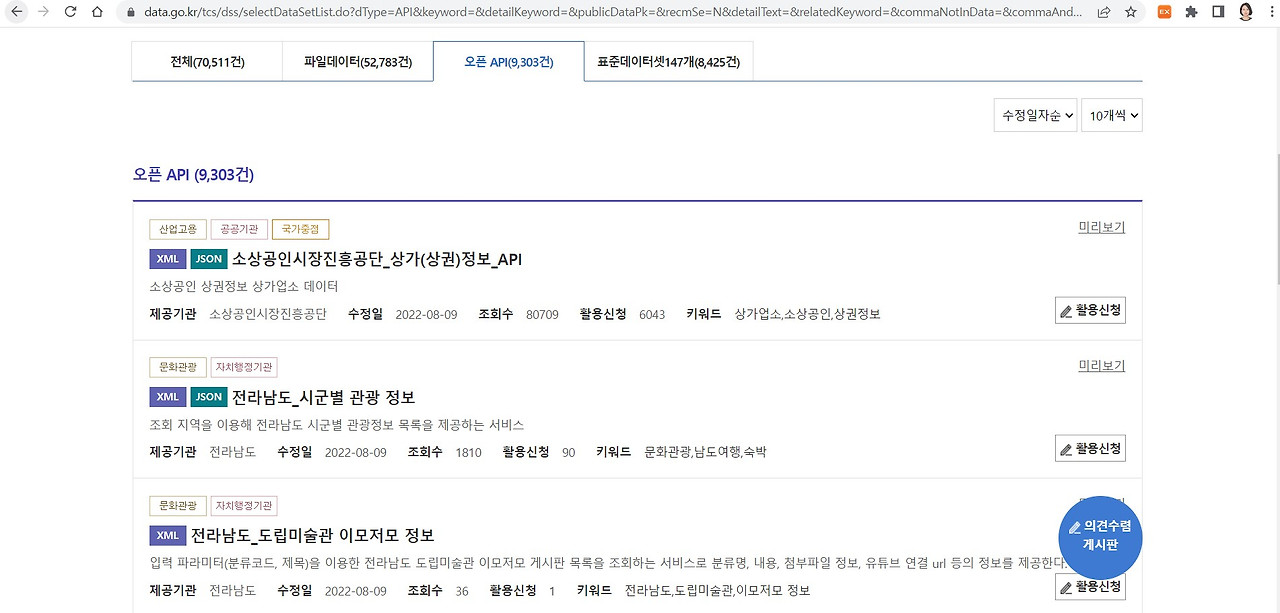Image resolution: width=1280 pixels, height=613 pixels.
Task: Select the 국가중점 tag on the first dataset
Action: tap(300, 228)
